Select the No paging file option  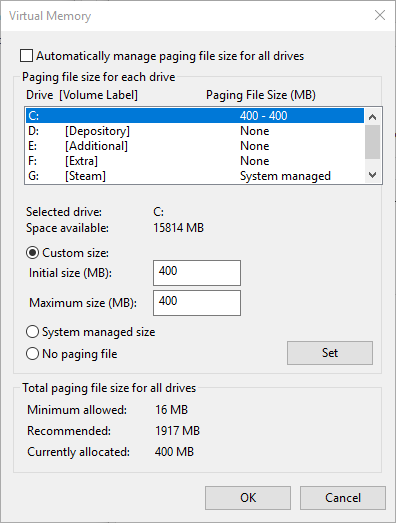click(32, 354)
